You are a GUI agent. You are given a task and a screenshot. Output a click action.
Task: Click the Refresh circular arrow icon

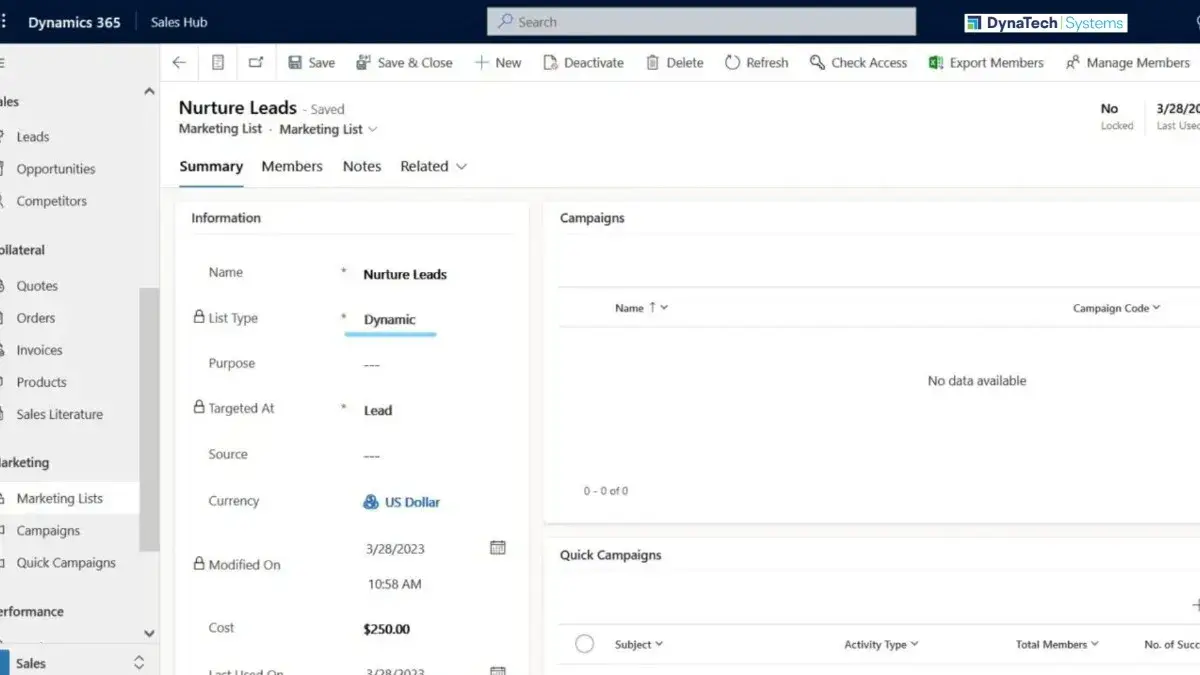click(x=732, y=62)
